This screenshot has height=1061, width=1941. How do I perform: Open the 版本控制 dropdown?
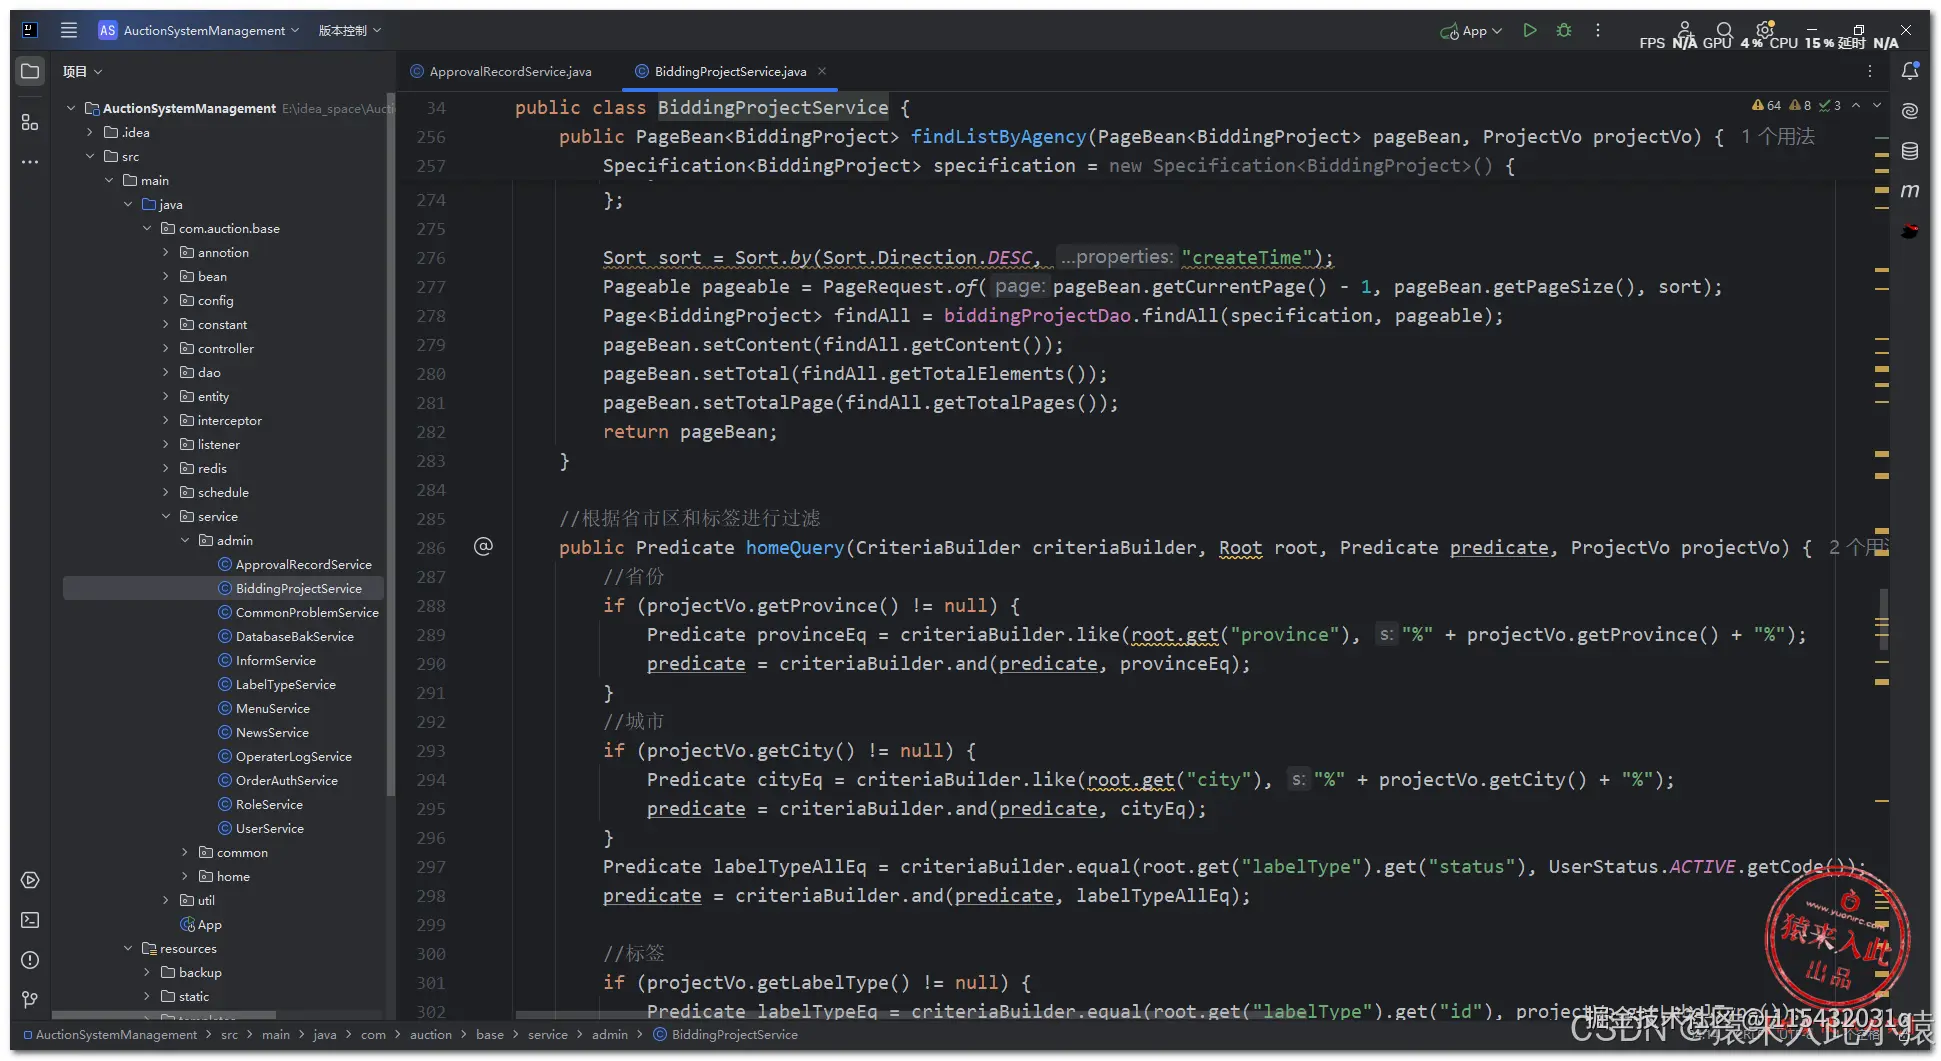point(349,30)
